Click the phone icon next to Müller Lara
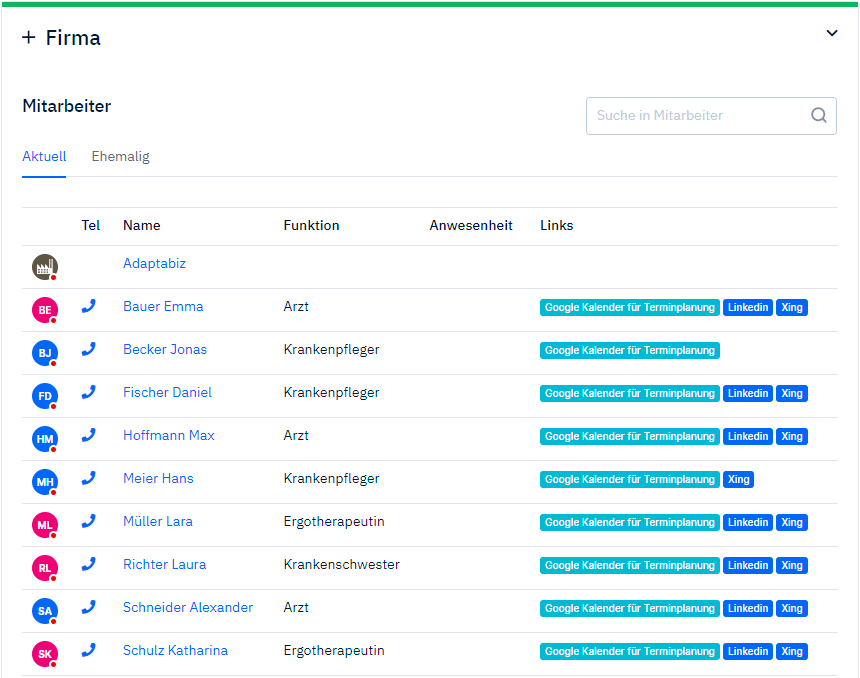860x678 pixels. [x=89, y=522]
